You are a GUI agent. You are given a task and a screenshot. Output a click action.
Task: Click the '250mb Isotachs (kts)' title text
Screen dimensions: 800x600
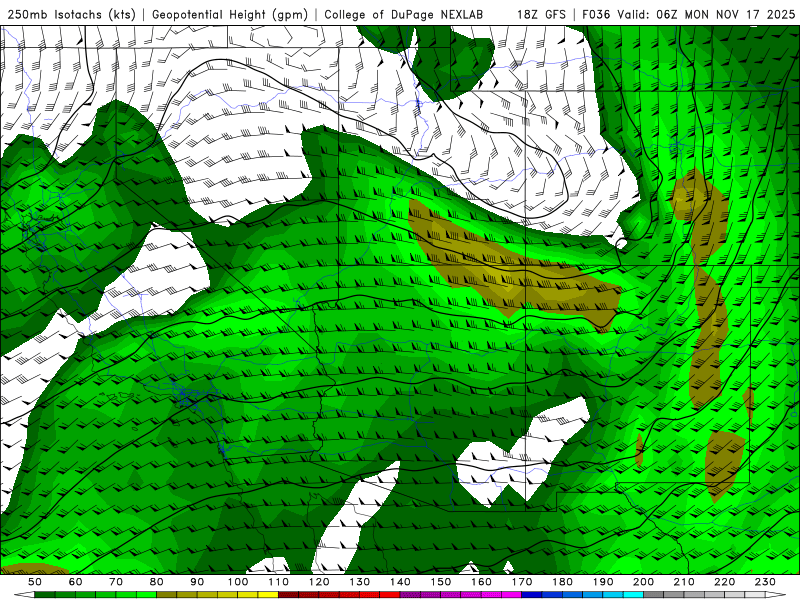coord(72,14)
